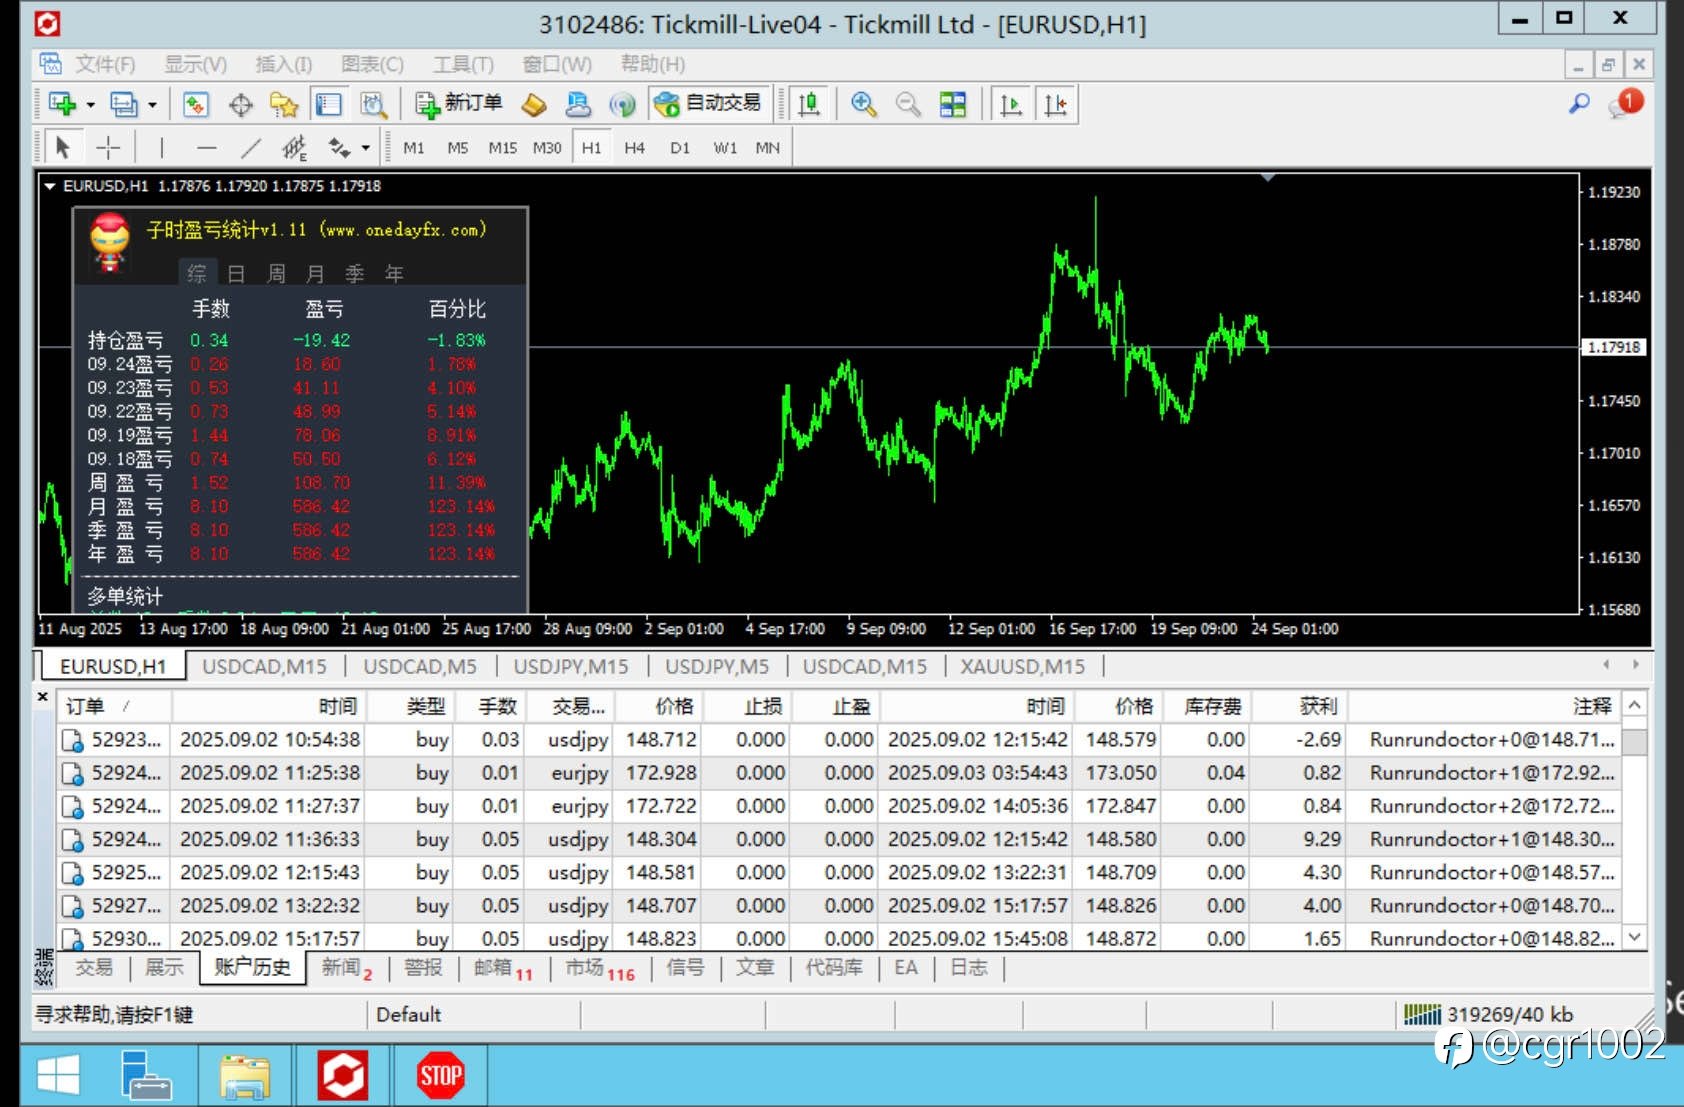Open the 帮助(H) menu
1684x1107 pixels.
click(x=653, y=64)
